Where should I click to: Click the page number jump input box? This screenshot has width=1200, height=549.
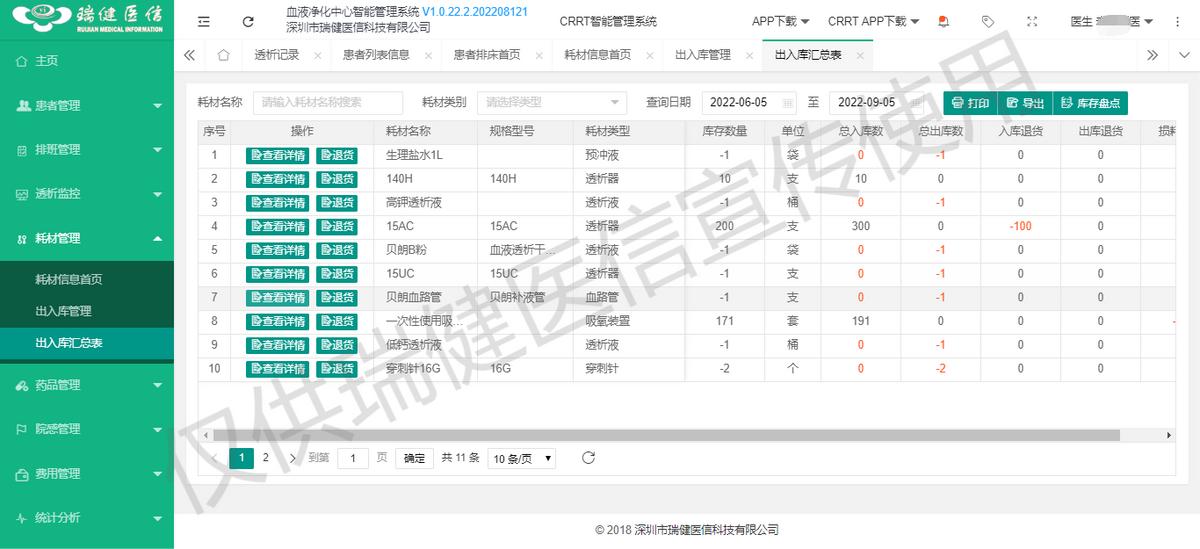(x=353, y=458)
